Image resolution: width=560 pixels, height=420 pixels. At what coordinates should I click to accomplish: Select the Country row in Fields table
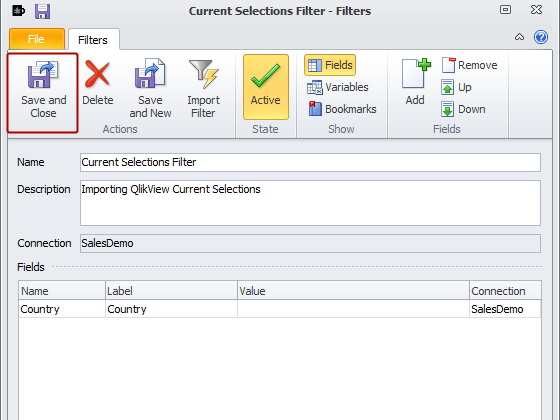(280, 309)
